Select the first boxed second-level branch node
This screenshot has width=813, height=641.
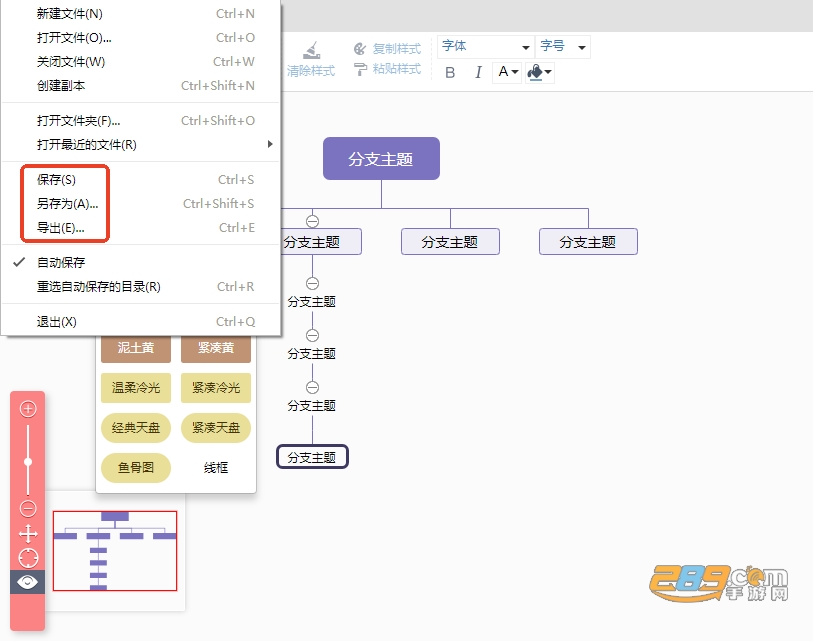coord(321,242)
